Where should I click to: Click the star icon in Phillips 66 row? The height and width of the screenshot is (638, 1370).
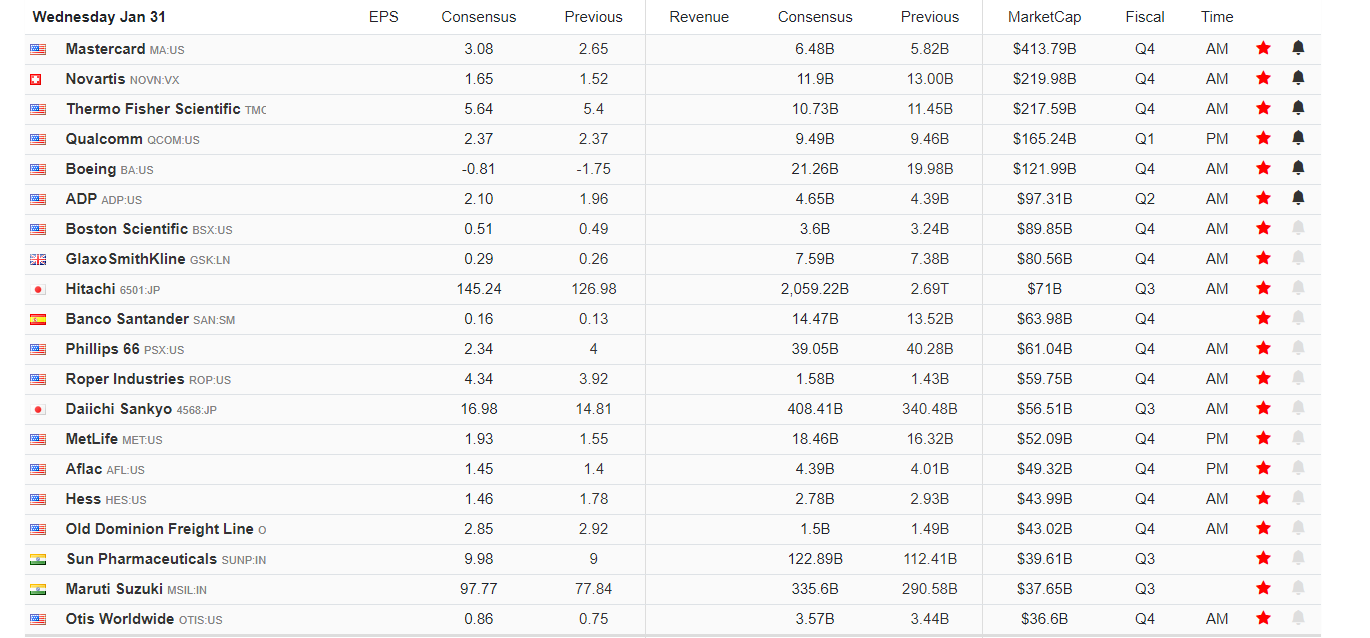pyautogui.click(x=1263, y=348)
